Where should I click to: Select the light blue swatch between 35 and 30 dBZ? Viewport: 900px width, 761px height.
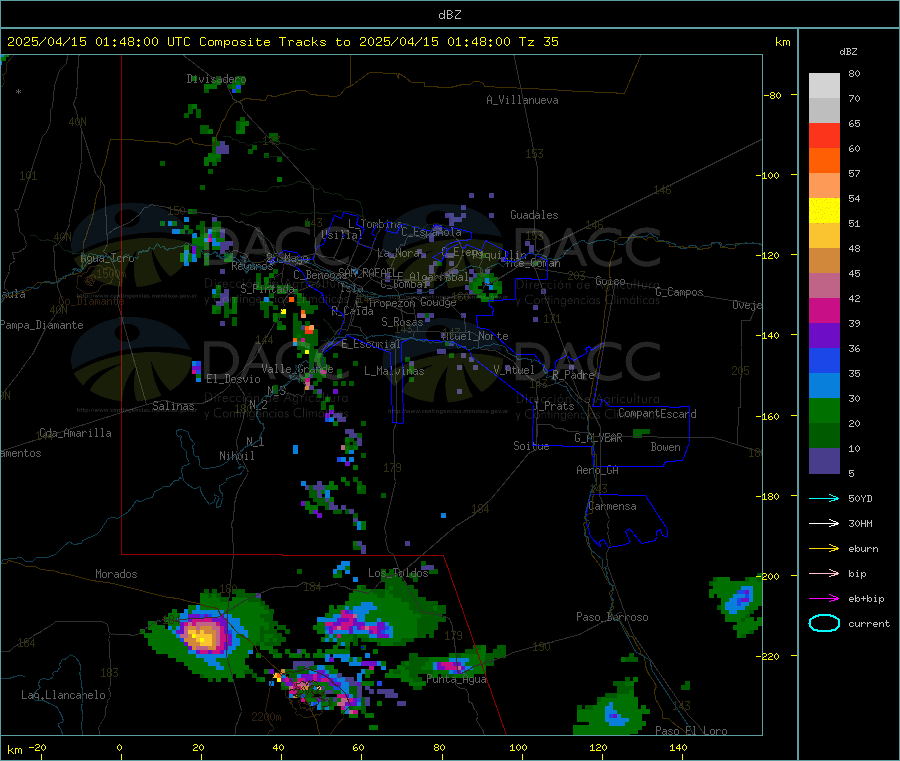[824, 386]
